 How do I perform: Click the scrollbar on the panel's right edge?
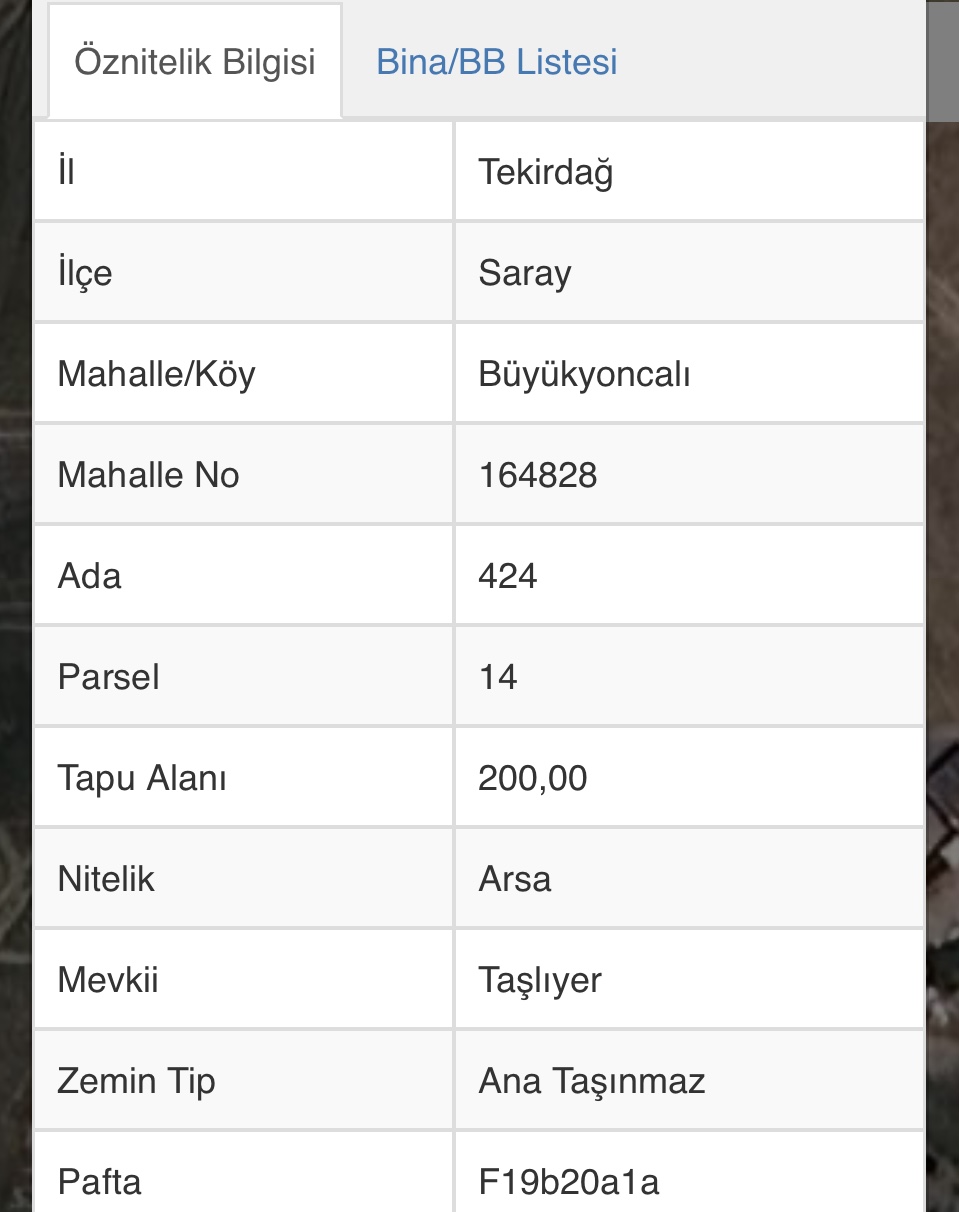coord(942,60)
